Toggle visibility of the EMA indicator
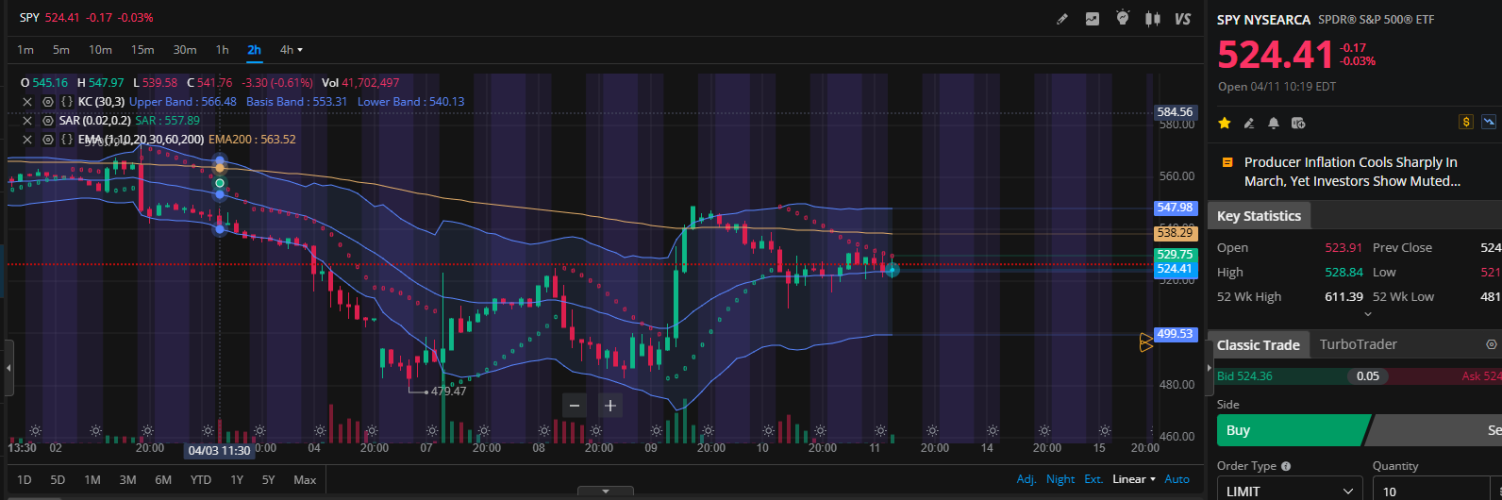The width and height of the screenshot is (1502, 500). pyautogui.click(x=47, y=139)
